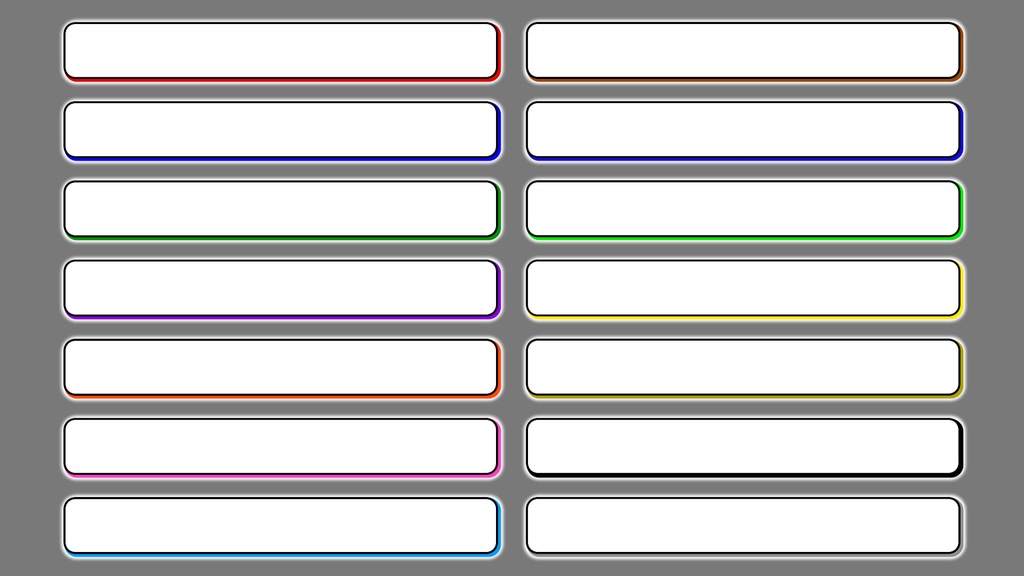1024x576 pixels.
Task: Select the gray-shadowed bottom right box
Action: (x=743, y=526)
